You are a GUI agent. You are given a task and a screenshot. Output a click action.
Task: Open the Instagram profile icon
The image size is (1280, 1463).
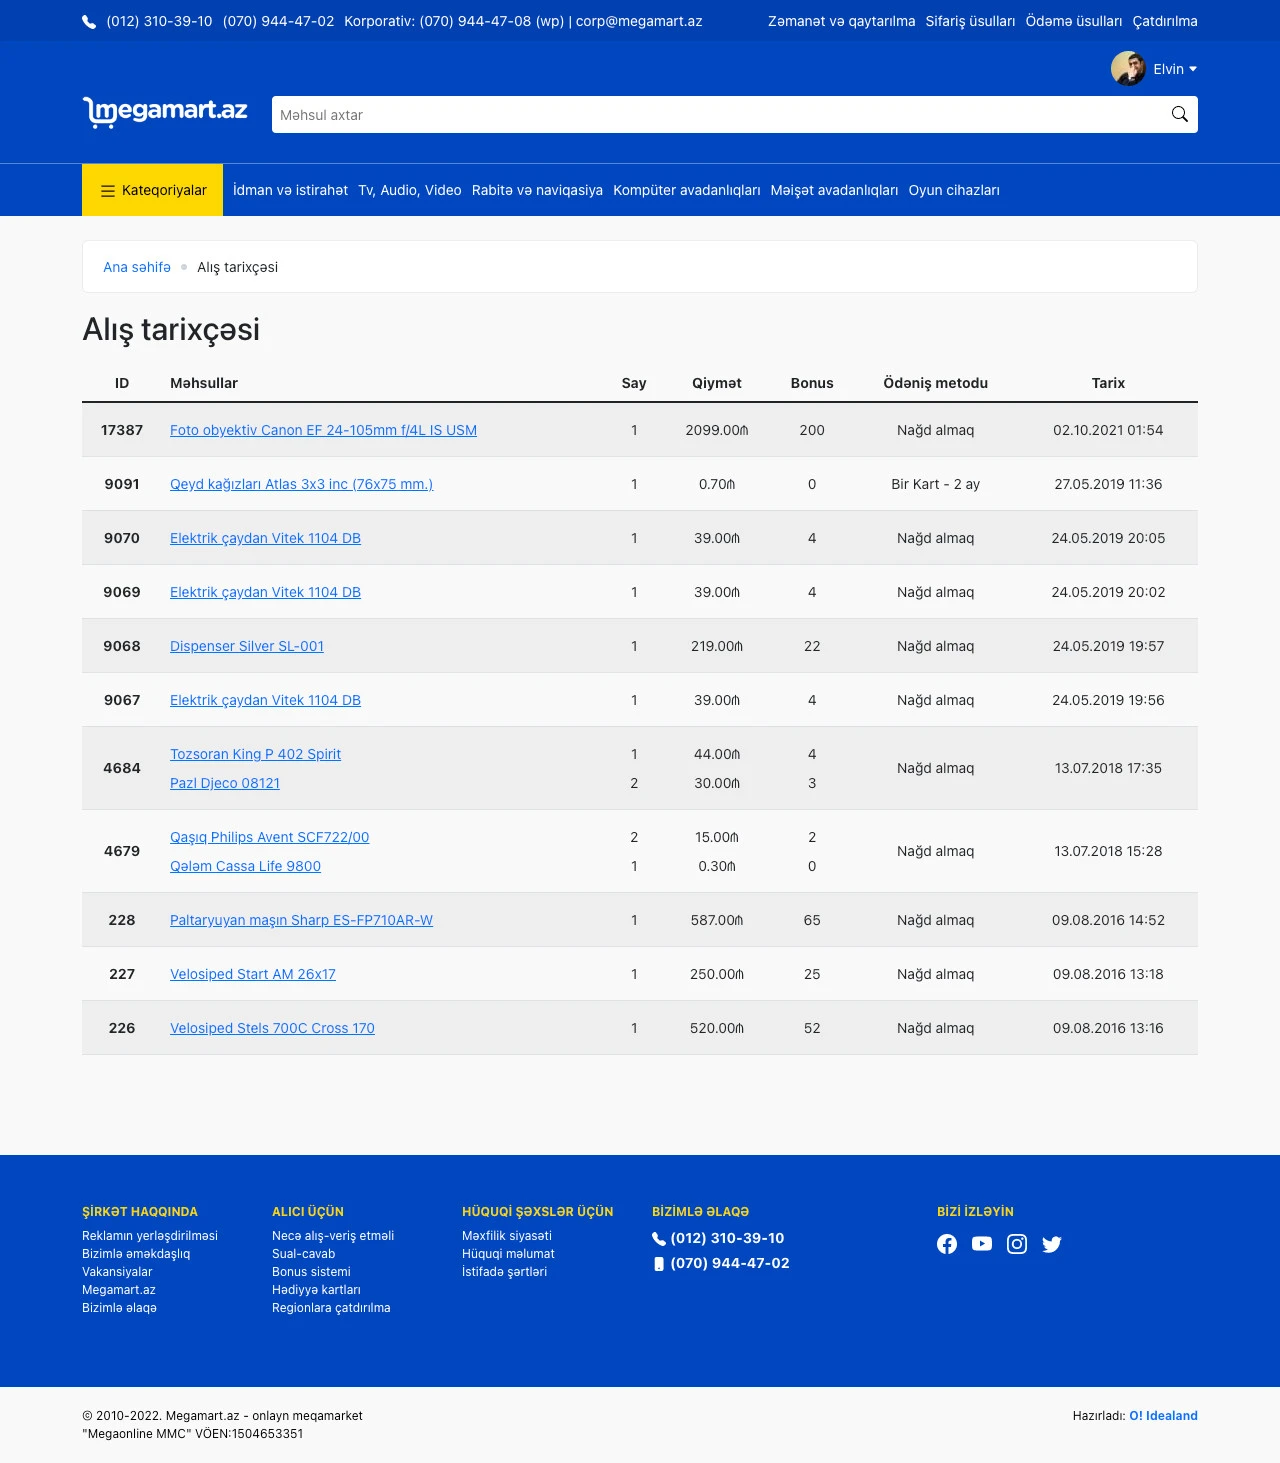pyautogui.click(x=1017, y=1244)
